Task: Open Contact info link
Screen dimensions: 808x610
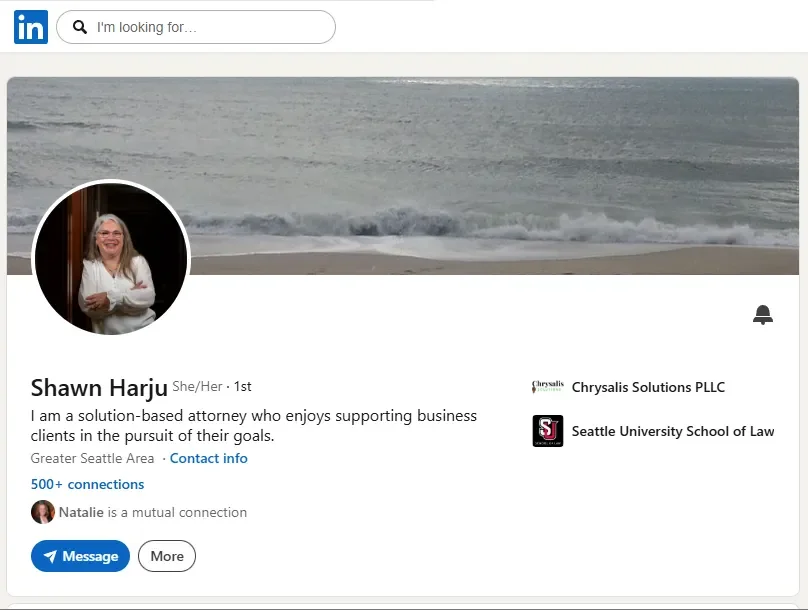Action: [x=209, y=458]
